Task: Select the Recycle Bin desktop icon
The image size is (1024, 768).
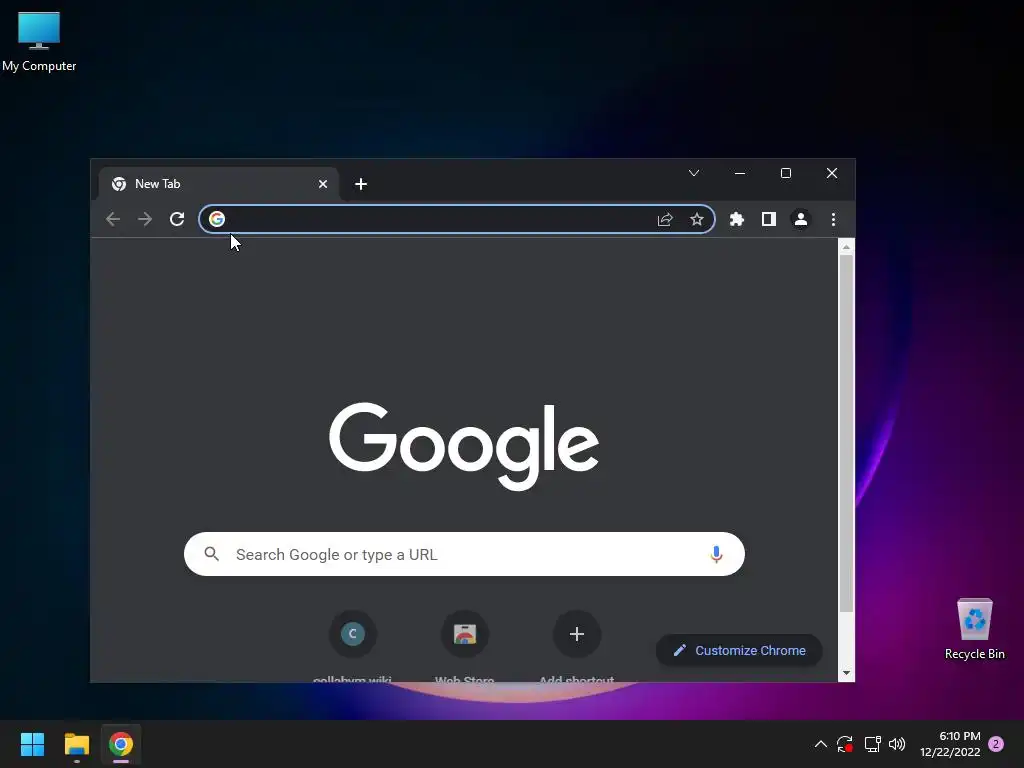Action: pos(974,629)
